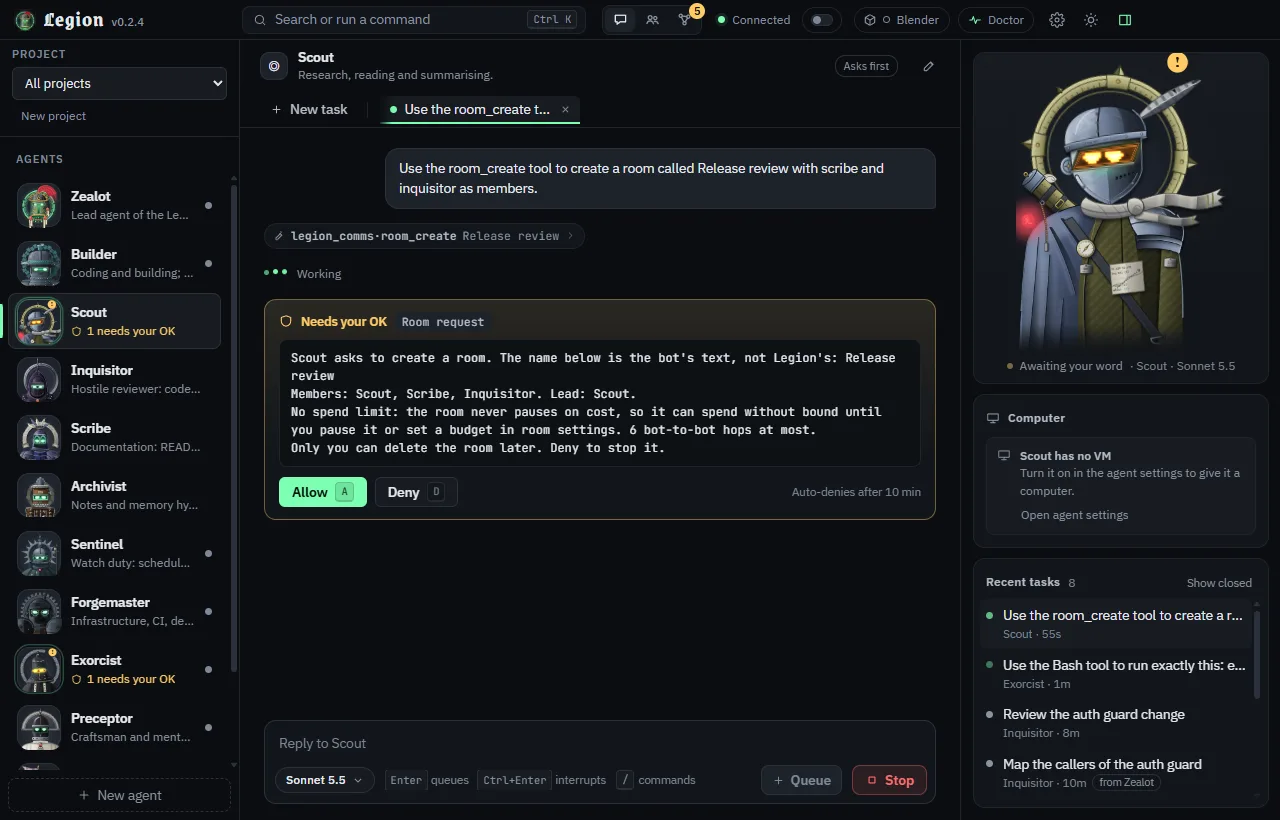Focus the Search or run a command field
Image resolution: width=1280 pixels, height=820 pixels.
(414, 20)
